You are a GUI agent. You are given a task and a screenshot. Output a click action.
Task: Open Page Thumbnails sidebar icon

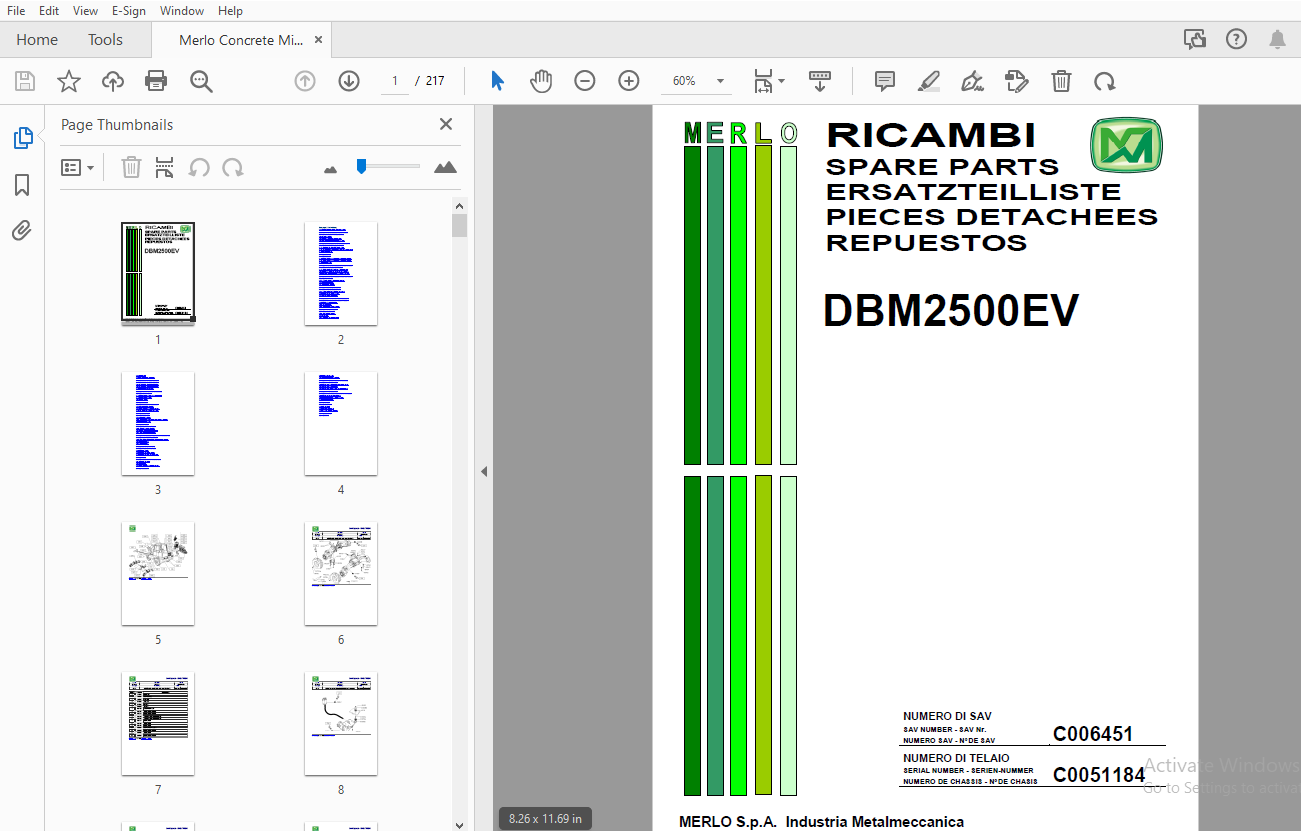23,138
